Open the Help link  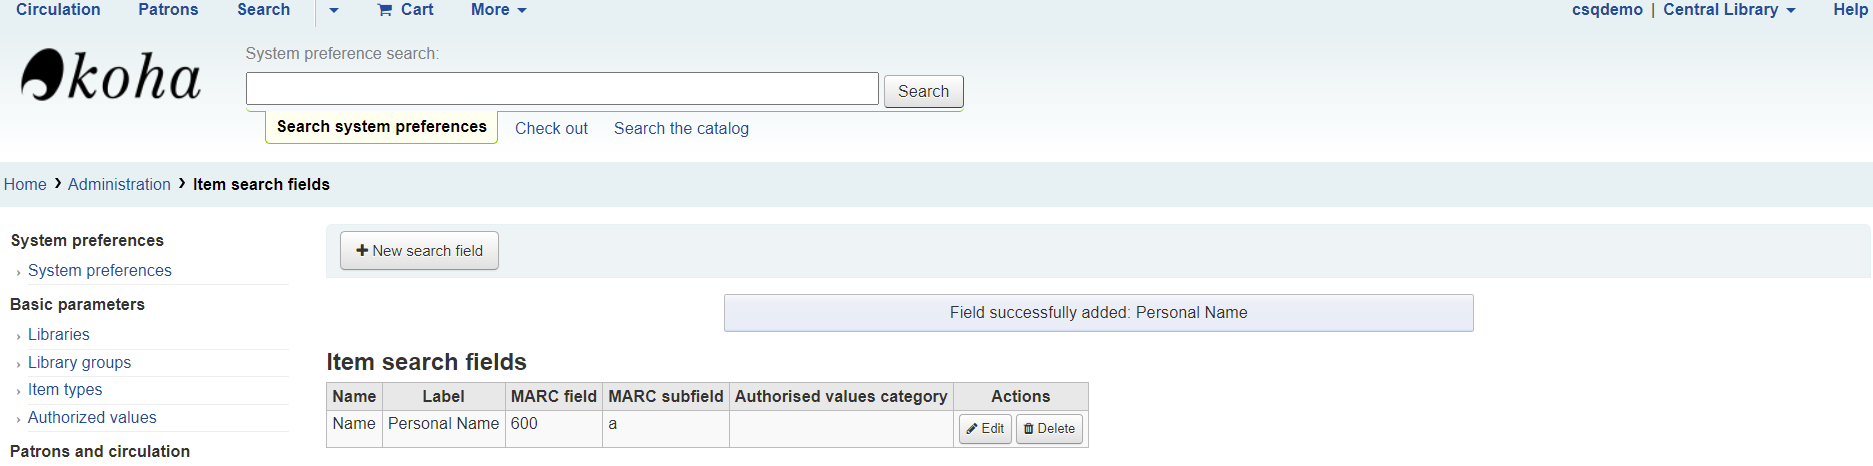click(1850, 10)
